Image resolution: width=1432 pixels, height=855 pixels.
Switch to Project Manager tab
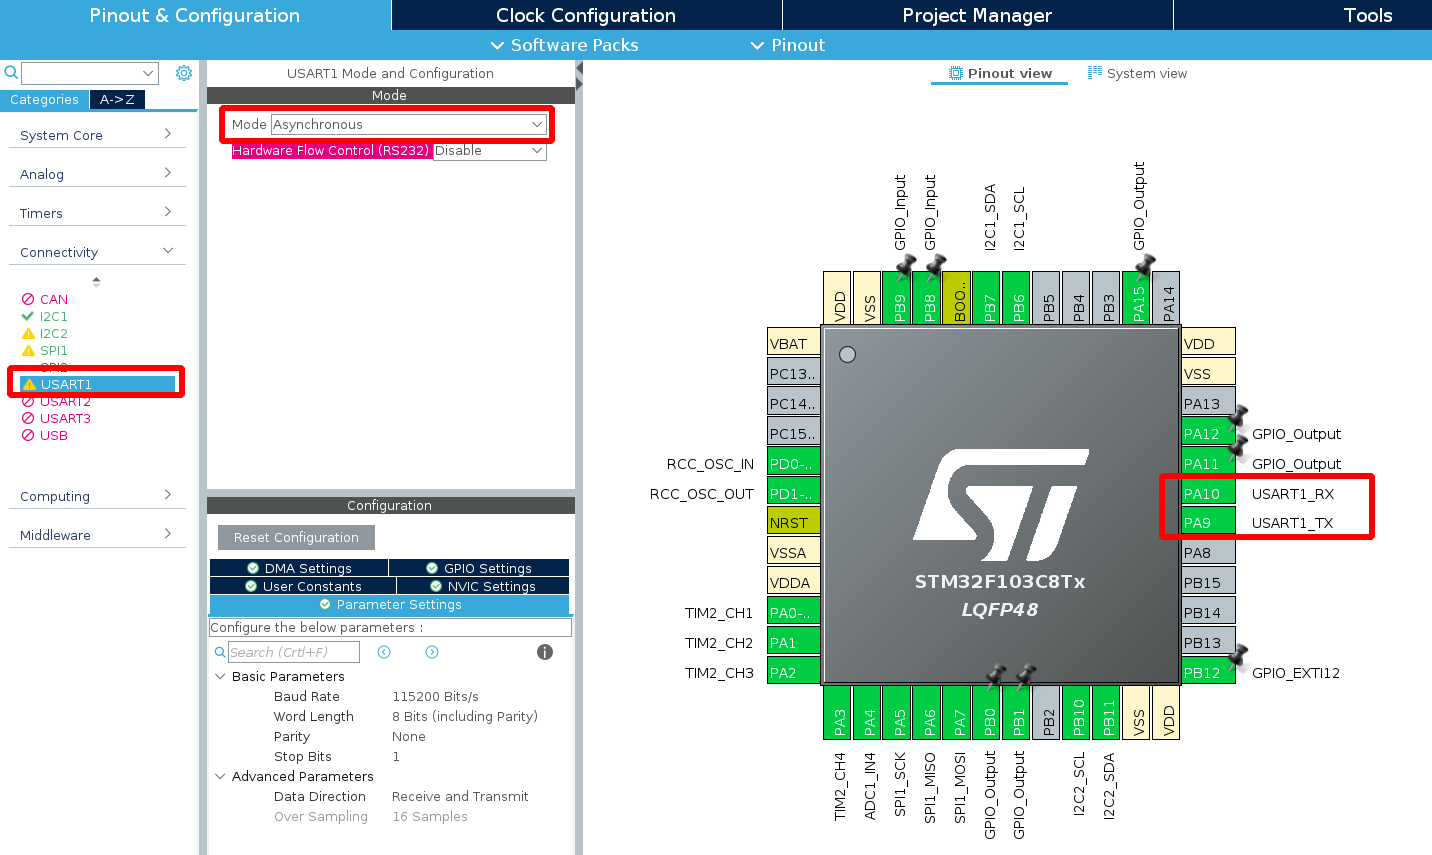(x=977, y=15)
